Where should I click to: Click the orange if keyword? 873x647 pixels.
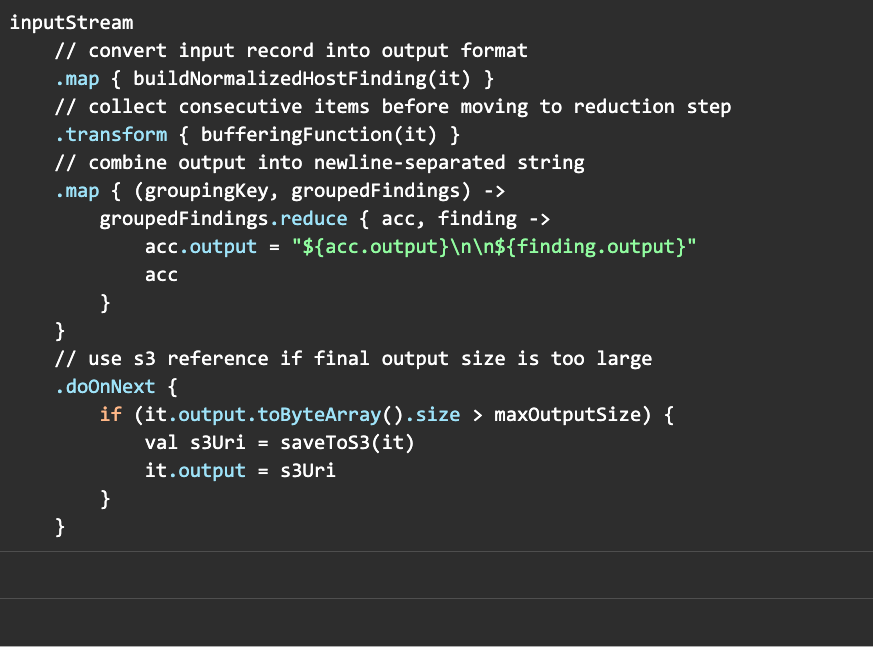(x=111, y=414)
